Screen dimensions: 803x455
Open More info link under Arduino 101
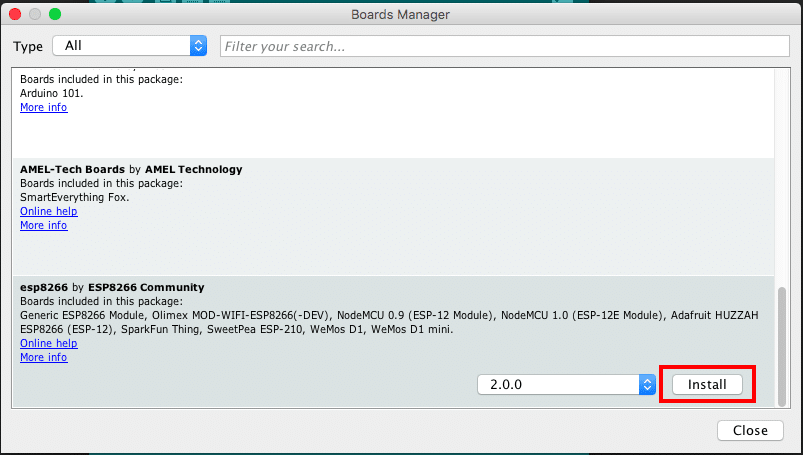(43, 107)
